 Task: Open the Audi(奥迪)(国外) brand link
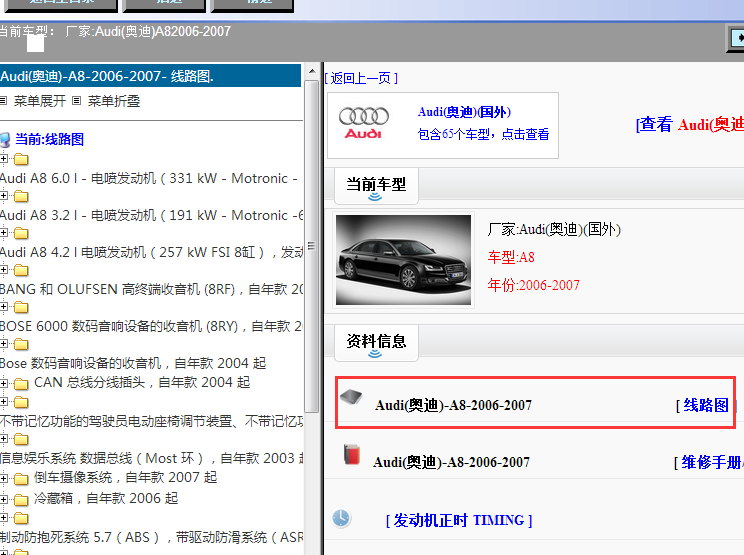pos(464,112)
